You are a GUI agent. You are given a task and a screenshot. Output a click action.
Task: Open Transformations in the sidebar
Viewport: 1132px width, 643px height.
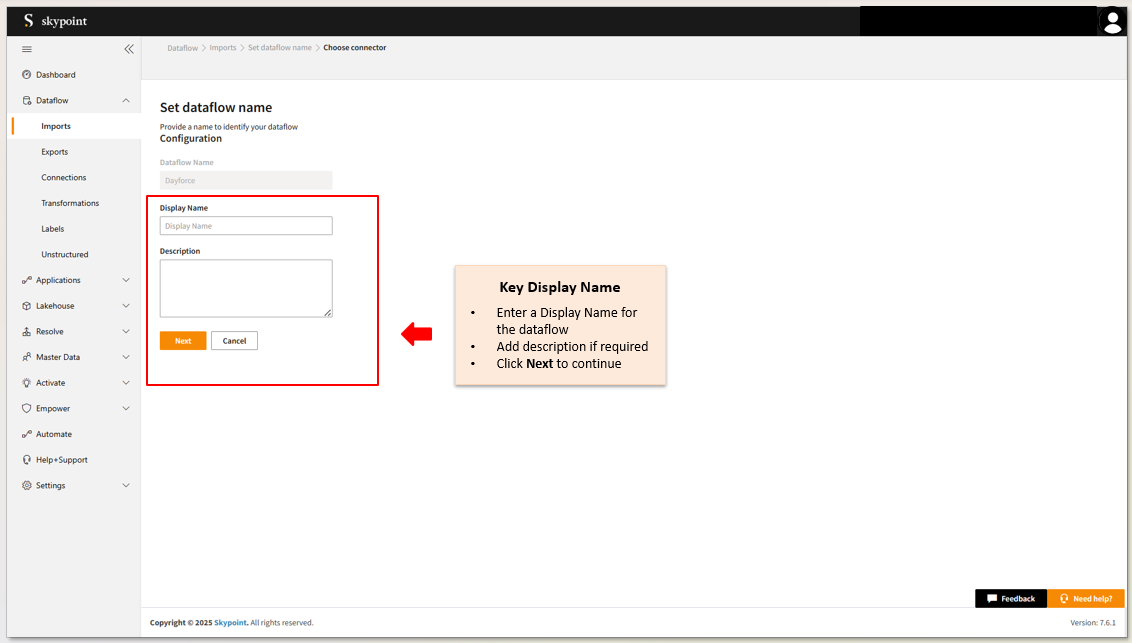70,203
